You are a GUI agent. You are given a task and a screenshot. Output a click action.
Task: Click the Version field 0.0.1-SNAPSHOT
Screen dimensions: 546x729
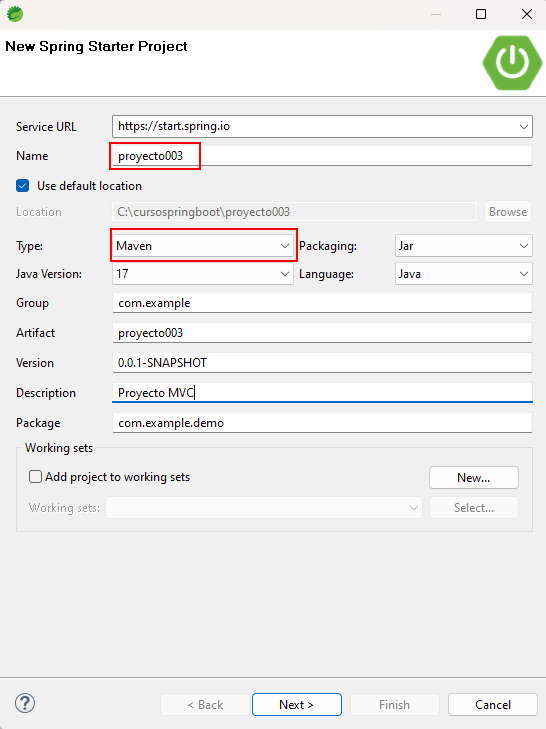pos(322,363)
